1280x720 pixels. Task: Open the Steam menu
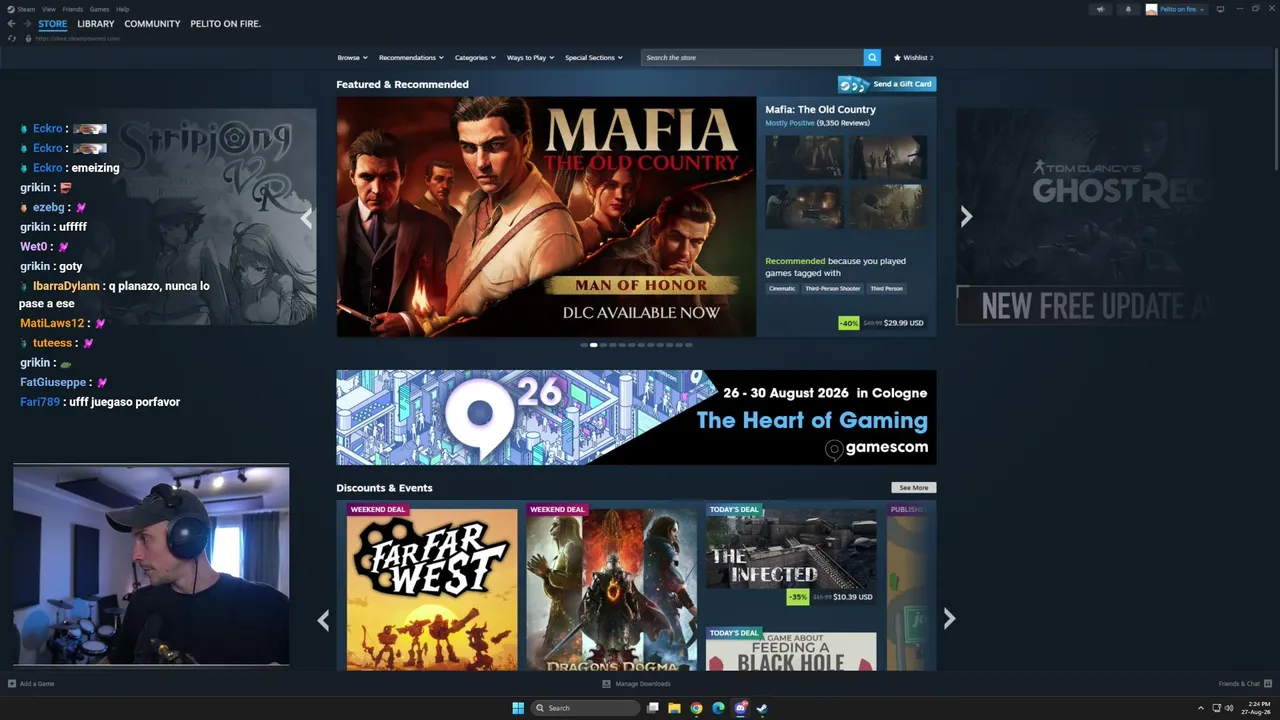[x=26, y=9]
